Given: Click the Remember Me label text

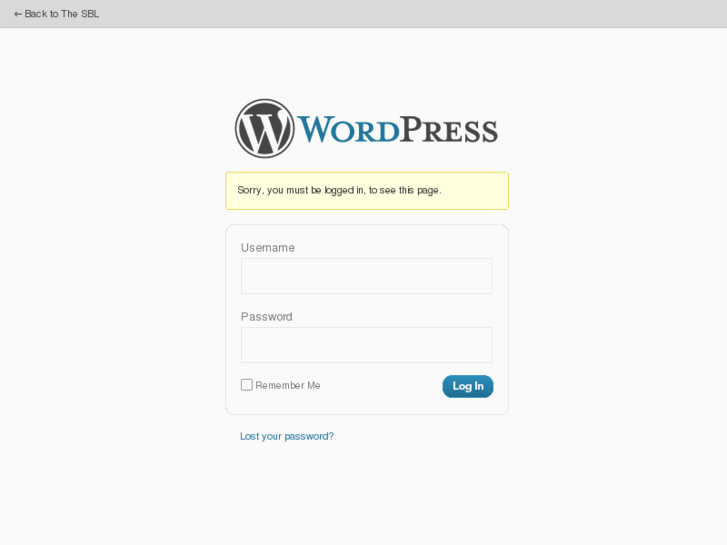Looking at the screenshot, I should coord(287,385).
